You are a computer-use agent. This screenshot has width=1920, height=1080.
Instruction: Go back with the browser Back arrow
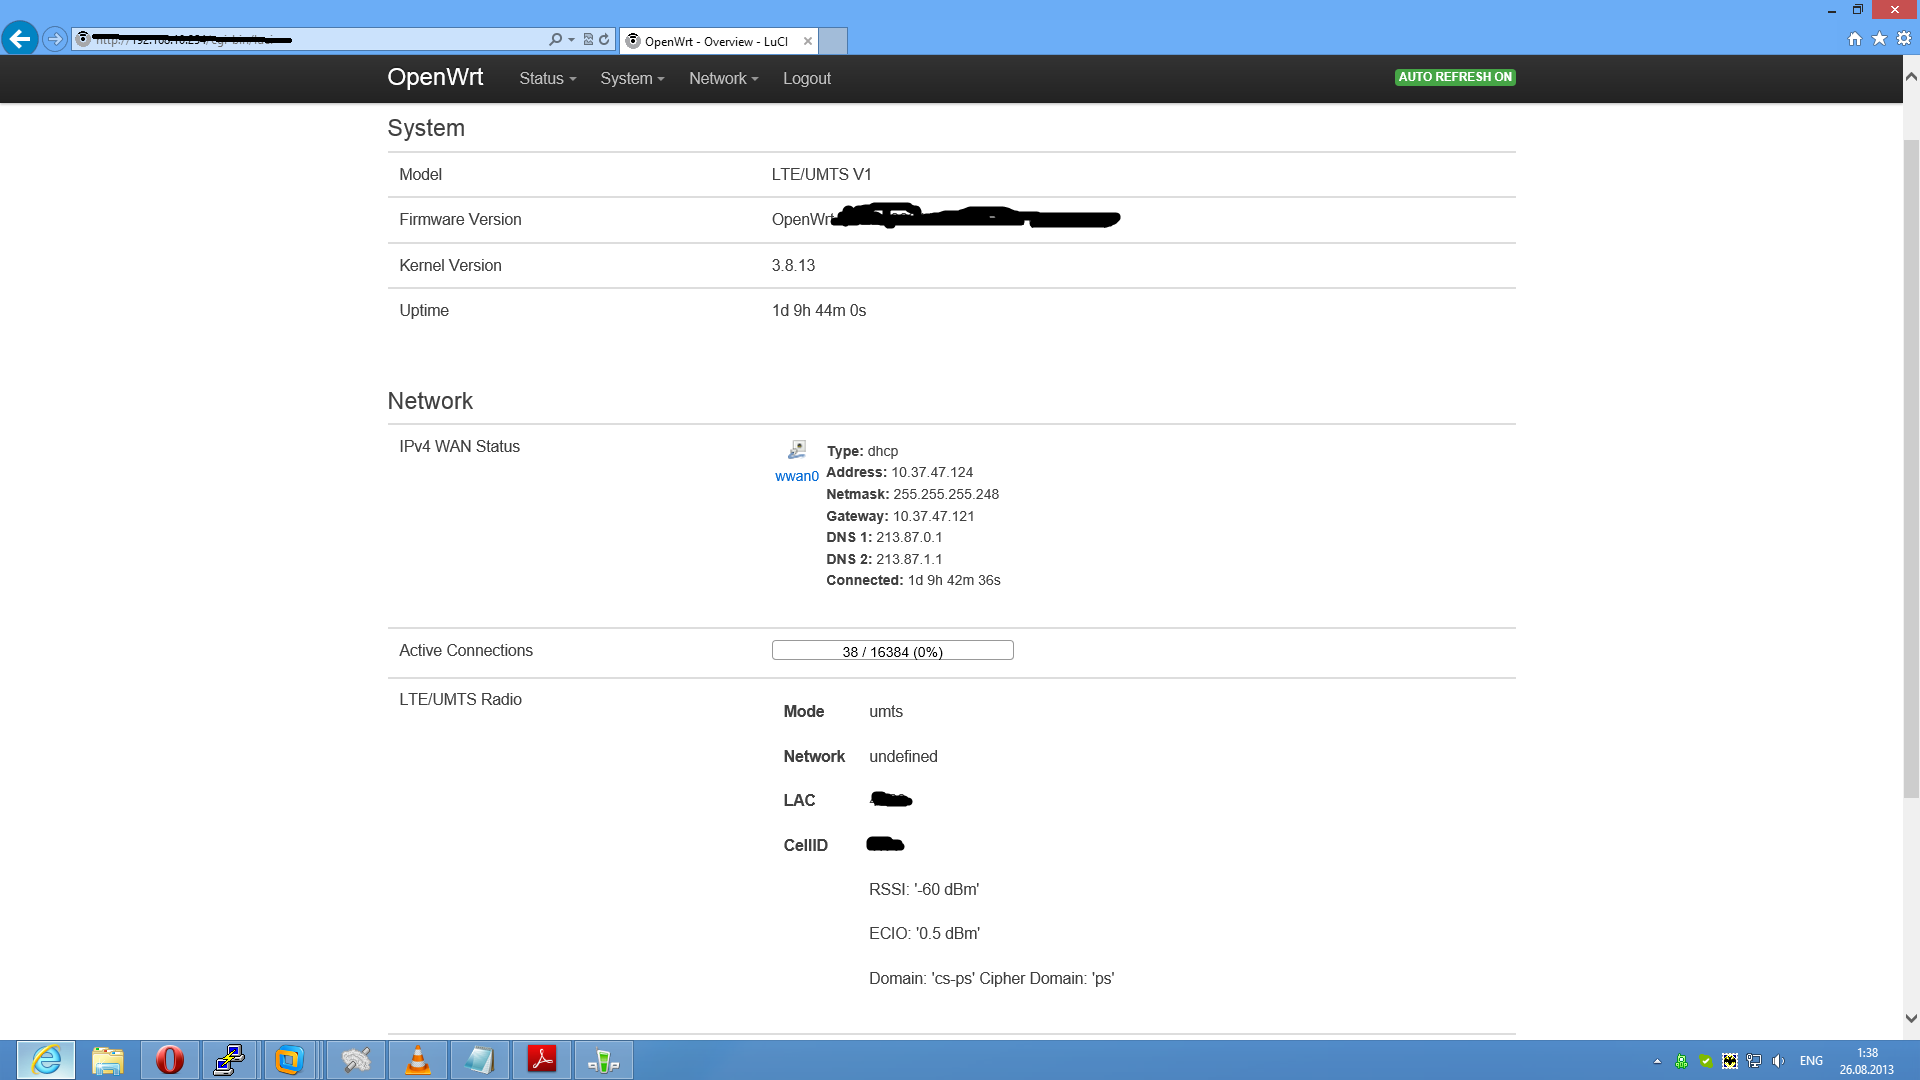[x=20, y=39]
